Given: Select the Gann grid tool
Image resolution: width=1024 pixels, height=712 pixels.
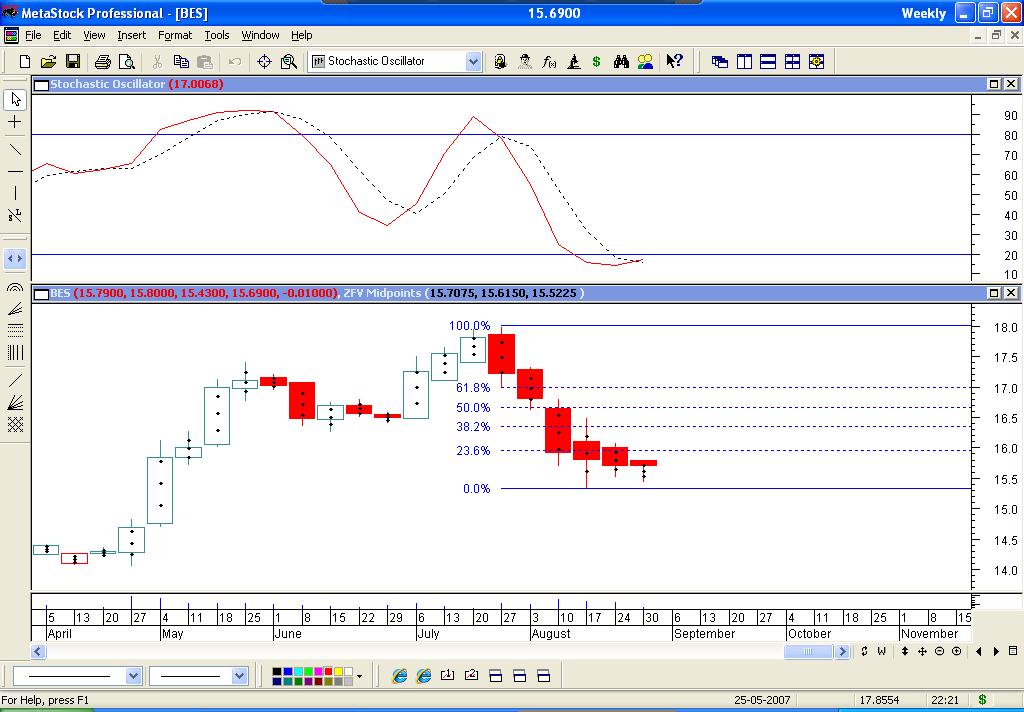Looking at the screenshot, I should click(15, 425).
